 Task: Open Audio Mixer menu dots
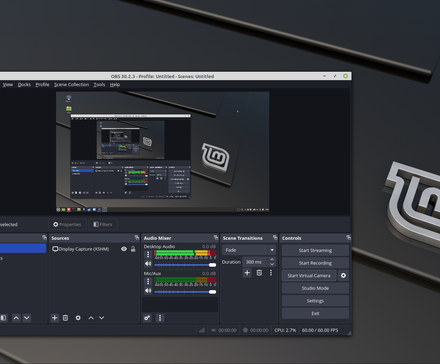[x=160, y=318]
